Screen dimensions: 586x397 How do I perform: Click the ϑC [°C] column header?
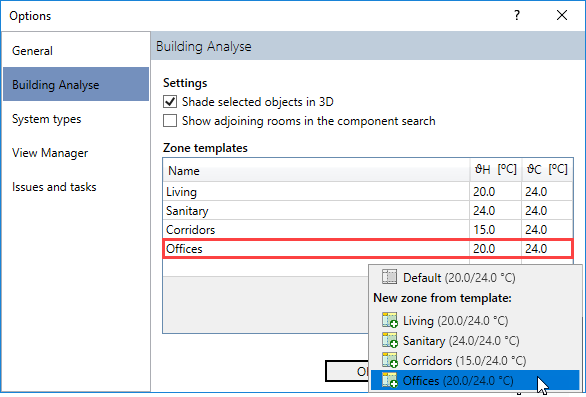[547, 170]
